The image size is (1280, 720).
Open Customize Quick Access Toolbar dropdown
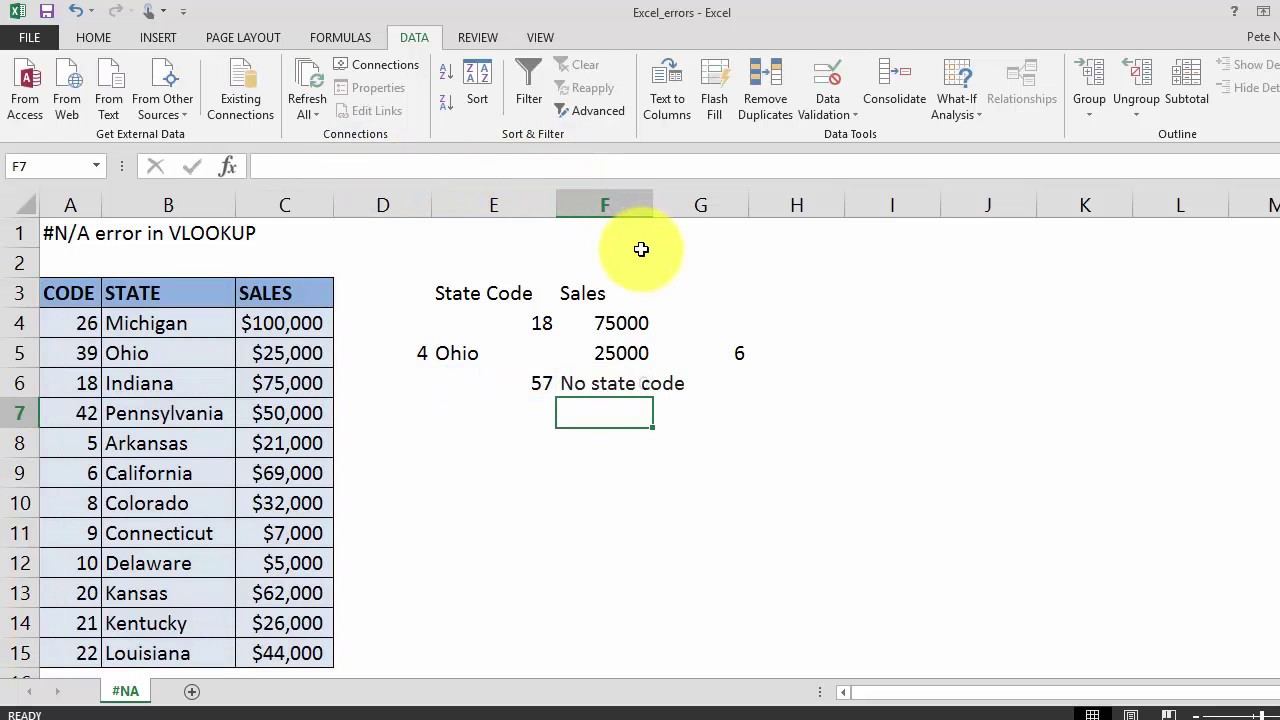coord(184,12)
